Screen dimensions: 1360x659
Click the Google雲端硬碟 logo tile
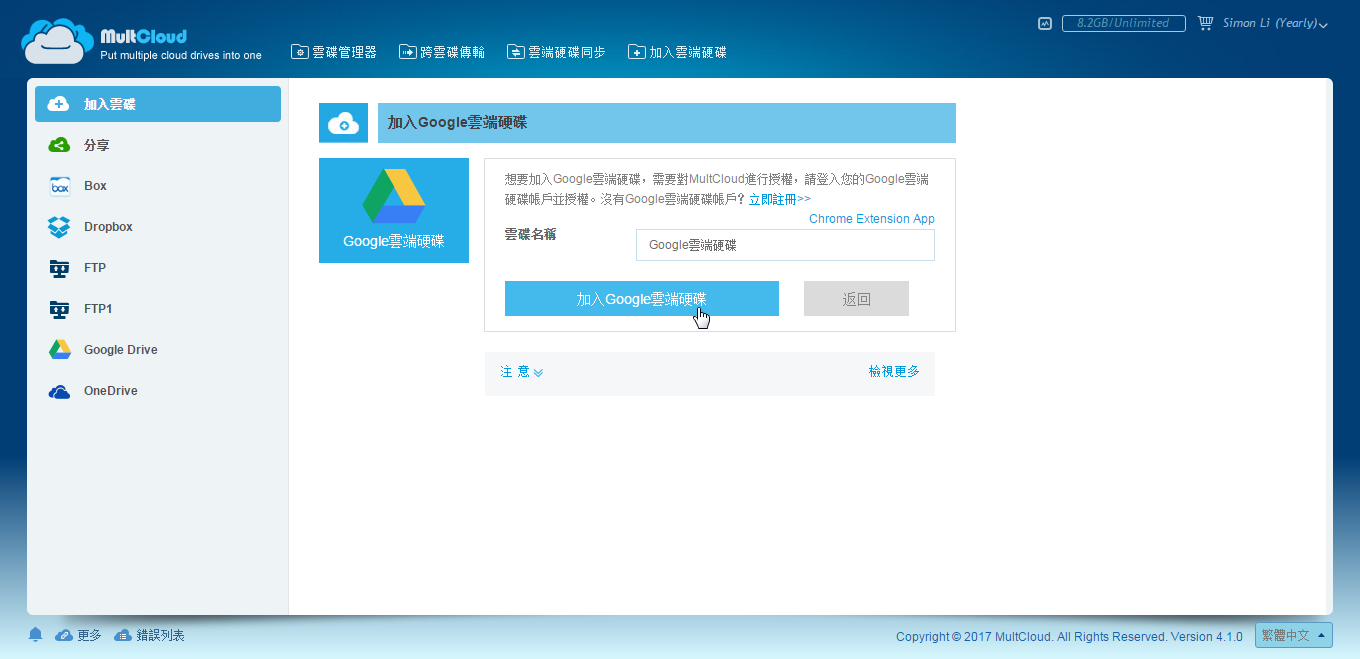[x=394, y=210]
